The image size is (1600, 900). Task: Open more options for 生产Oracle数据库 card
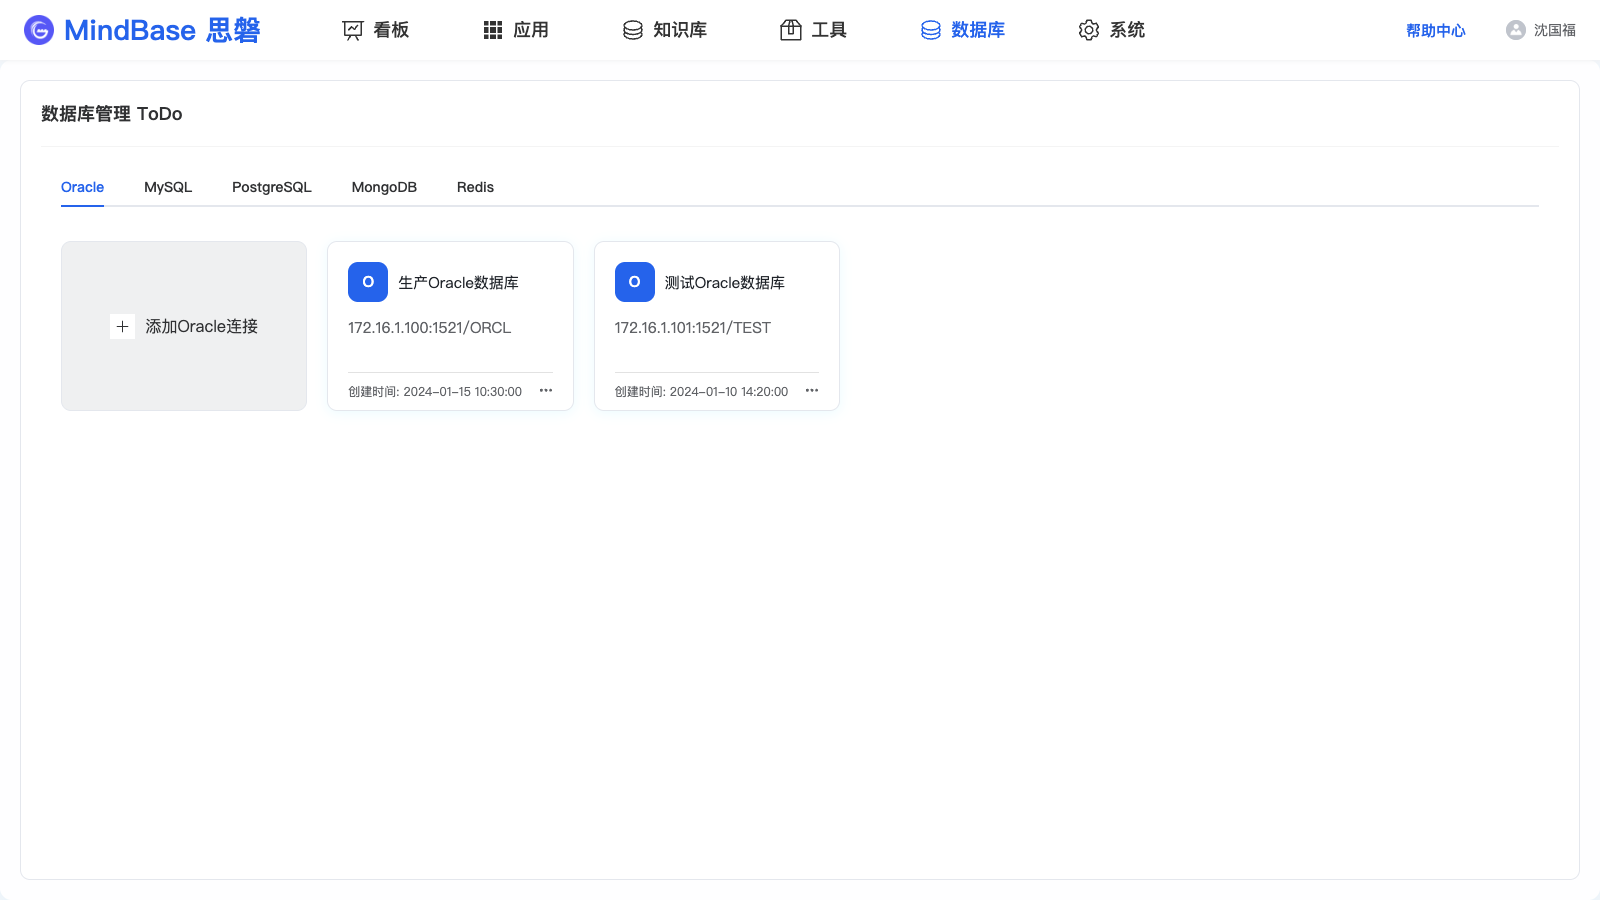(546, 391)
